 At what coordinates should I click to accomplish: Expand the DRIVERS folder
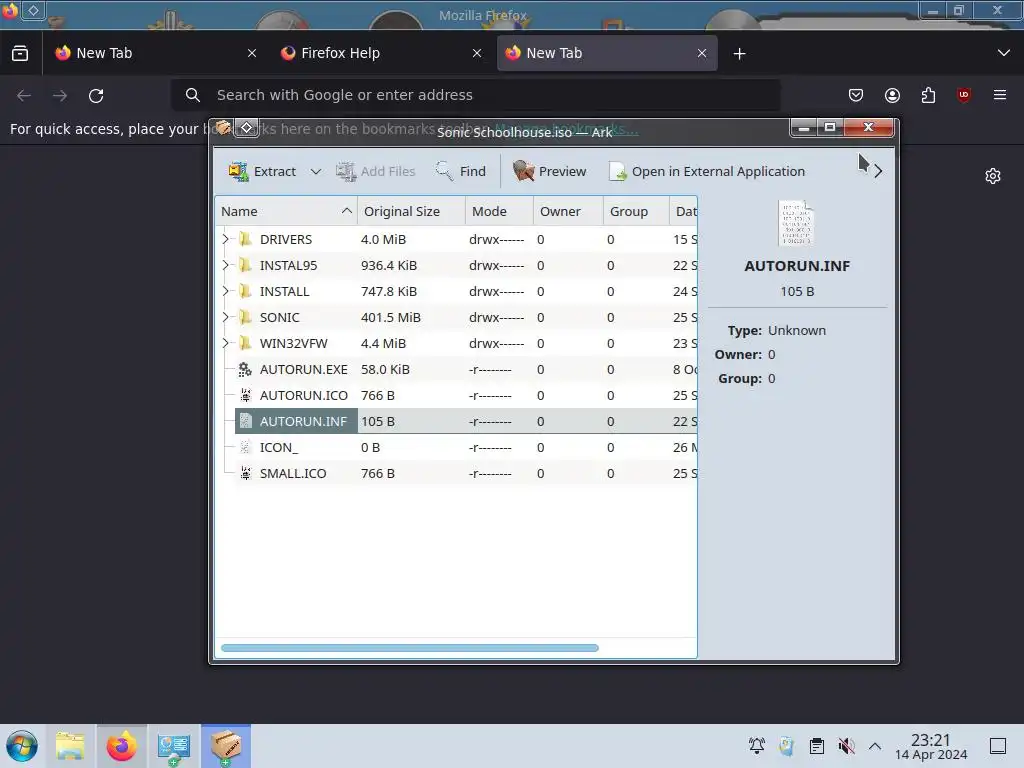click(x=225, y=239)
